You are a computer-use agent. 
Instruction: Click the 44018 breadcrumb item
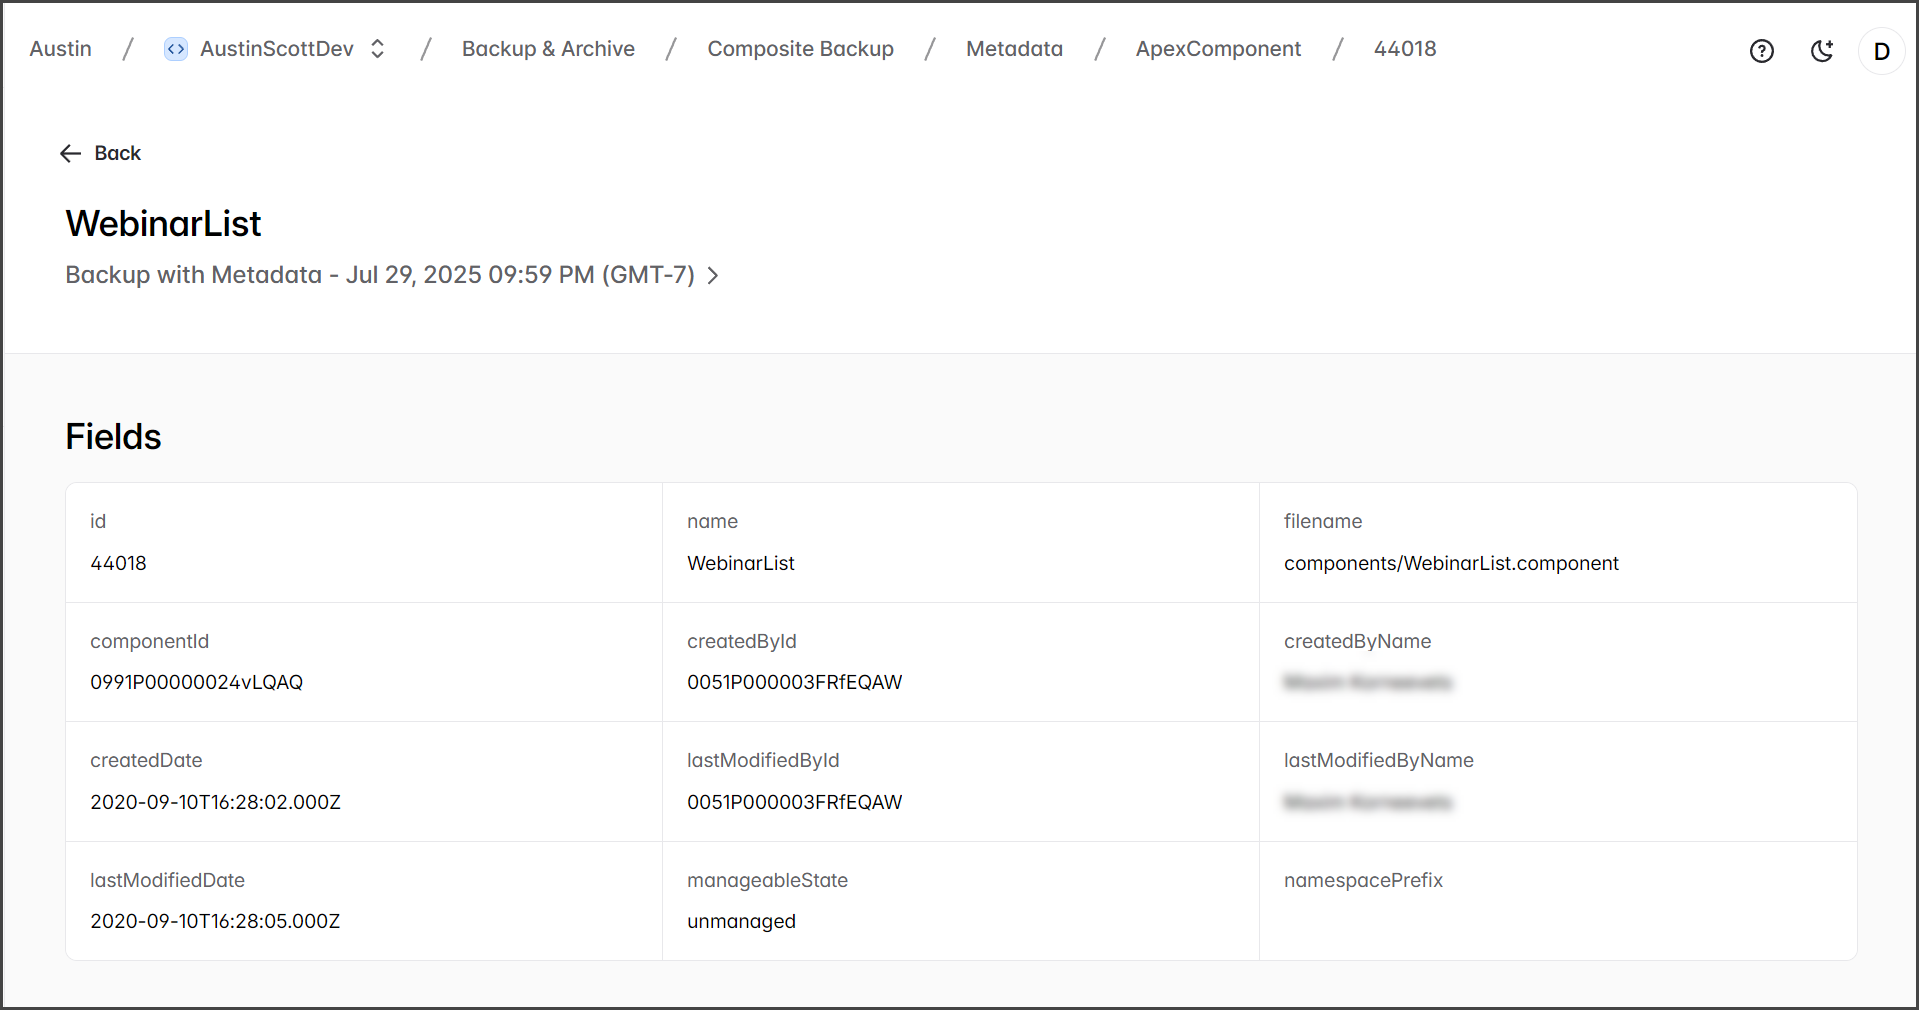[1404, 49]
